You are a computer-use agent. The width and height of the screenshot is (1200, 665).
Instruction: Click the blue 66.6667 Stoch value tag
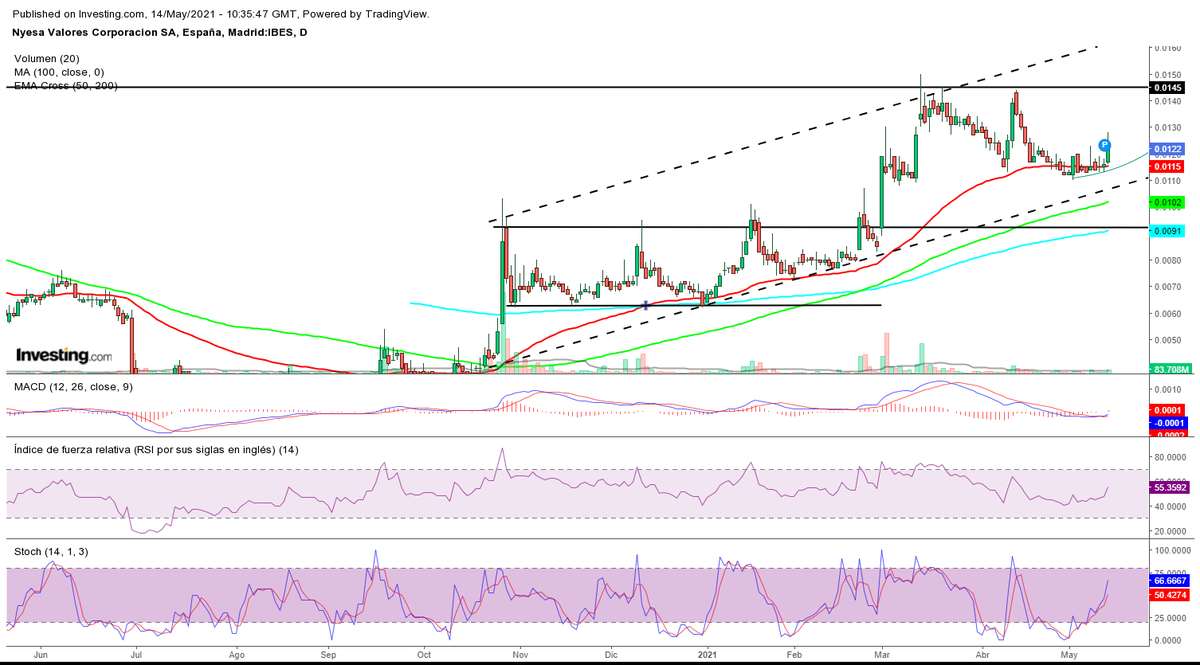tap(1168, 580)
